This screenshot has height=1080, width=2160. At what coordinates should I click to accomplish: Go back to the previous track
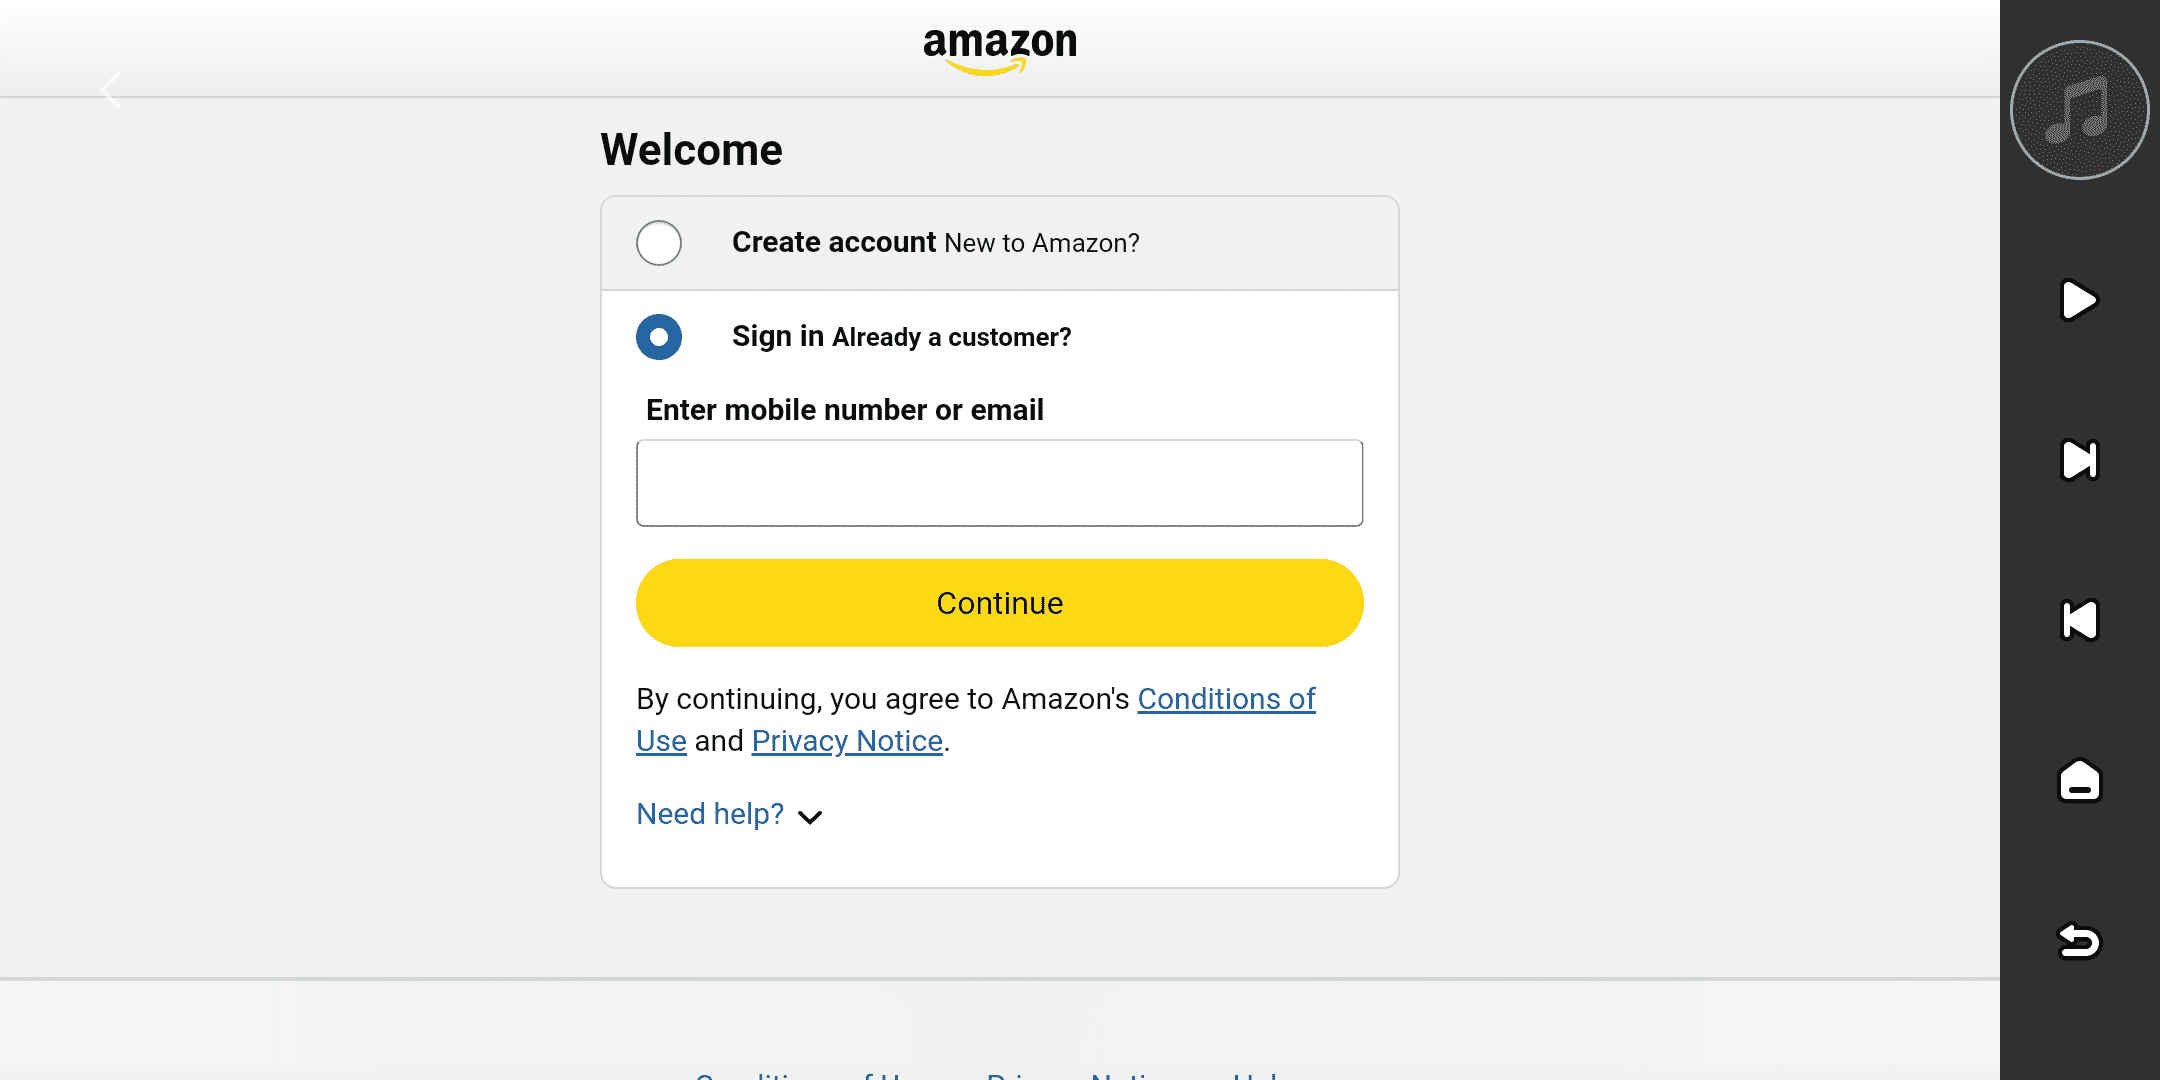(x=2079, y=620)
